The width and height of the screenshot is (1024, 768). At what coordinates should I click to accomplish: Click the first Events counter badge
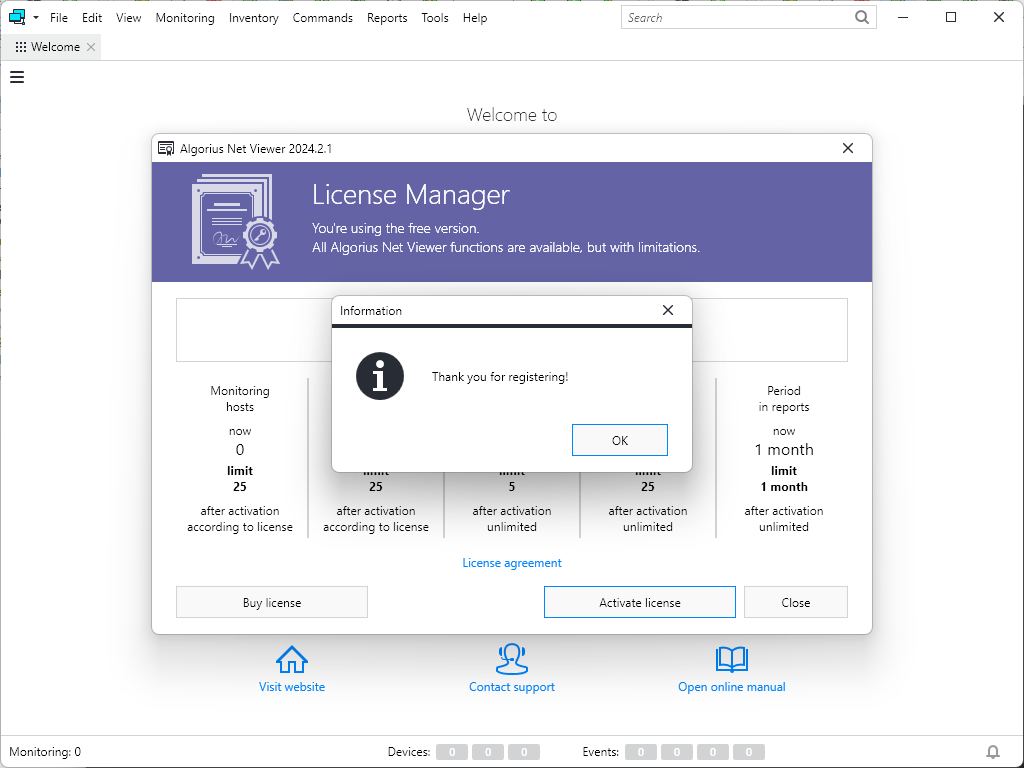pos(641,752)
